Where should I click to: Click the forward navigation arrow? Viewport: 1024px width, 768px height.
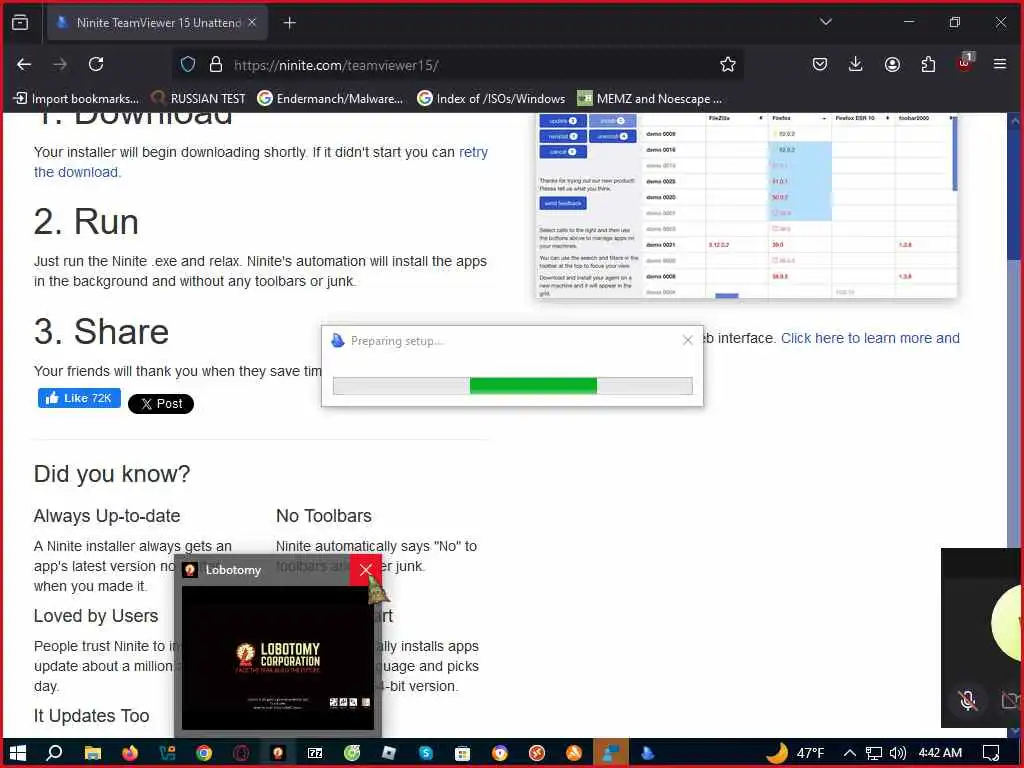(60, 64)
